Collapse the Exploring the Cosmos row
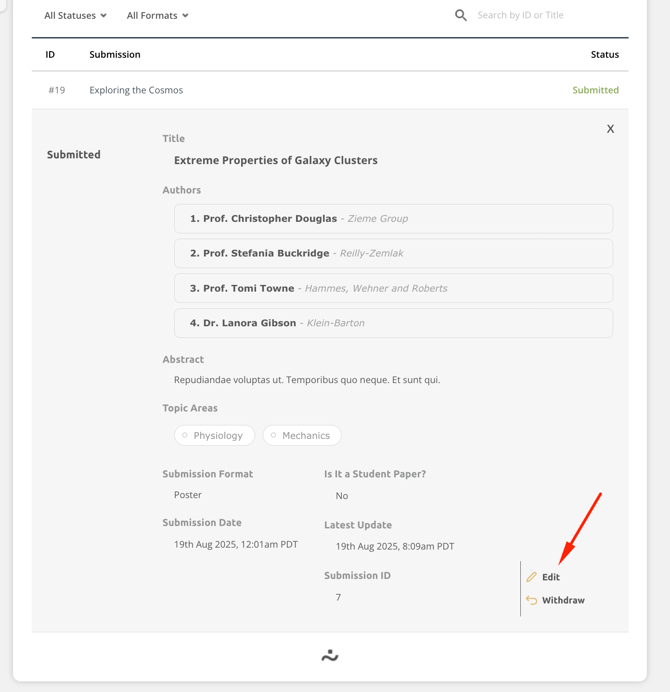 136,90
